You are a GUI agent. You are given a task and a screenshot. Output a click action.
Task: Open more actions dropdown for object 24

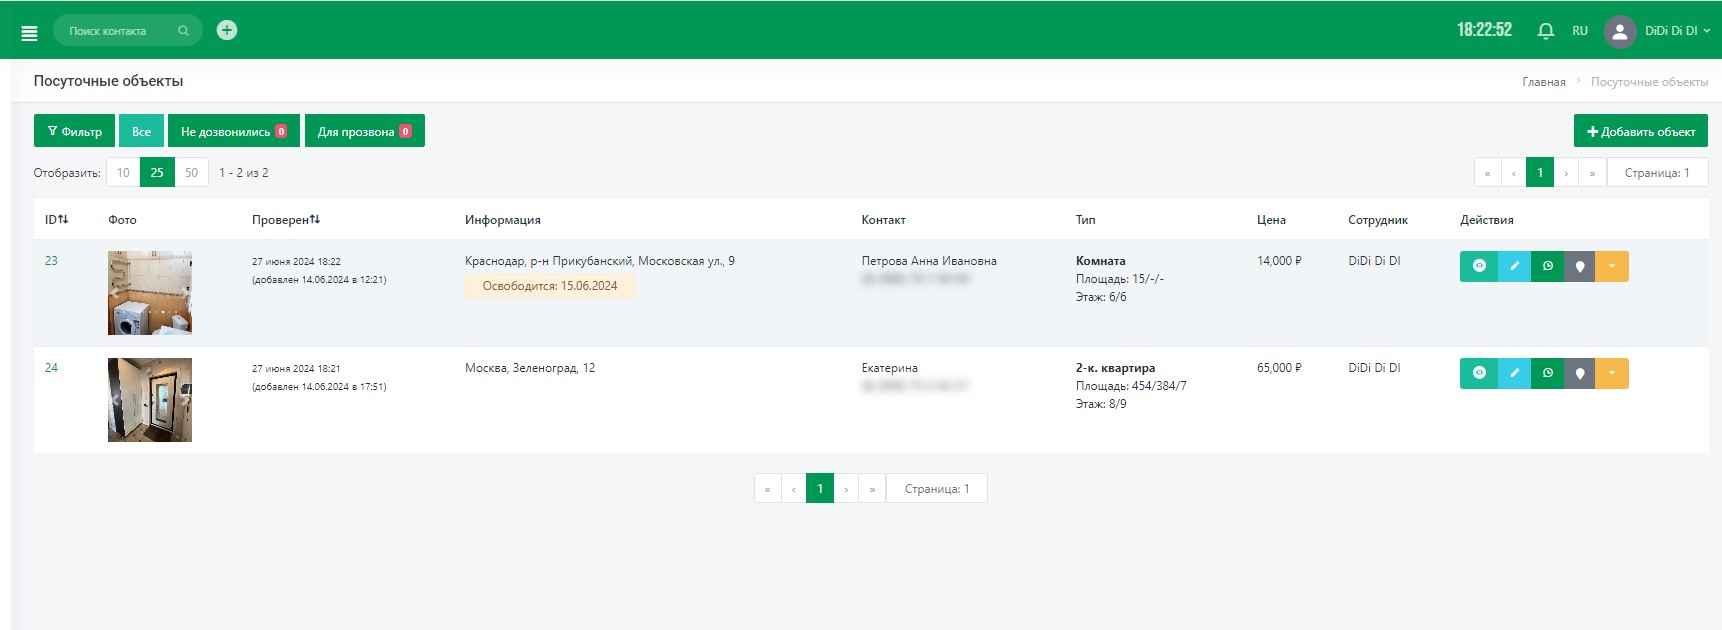click(x=1612, y=373)
